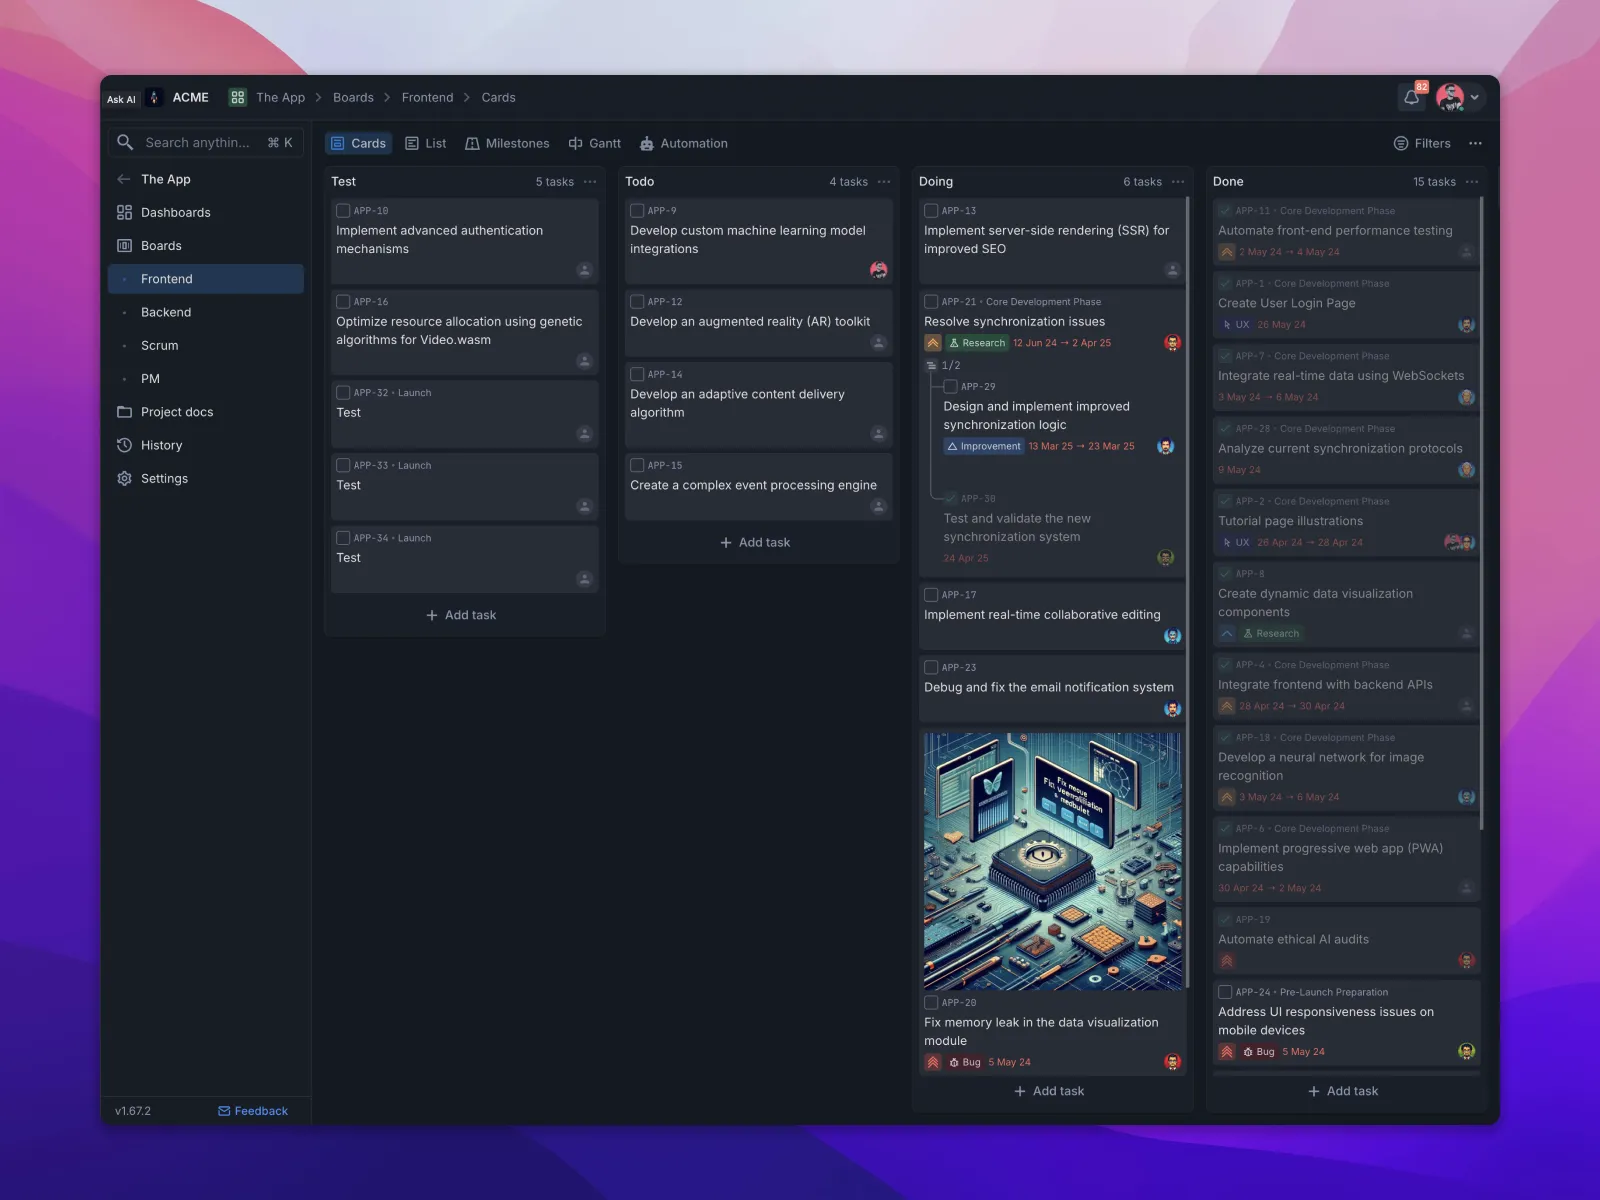Switch to the Milestones tab
The height and width of the screenshot is (1200, 1600).
507,144
